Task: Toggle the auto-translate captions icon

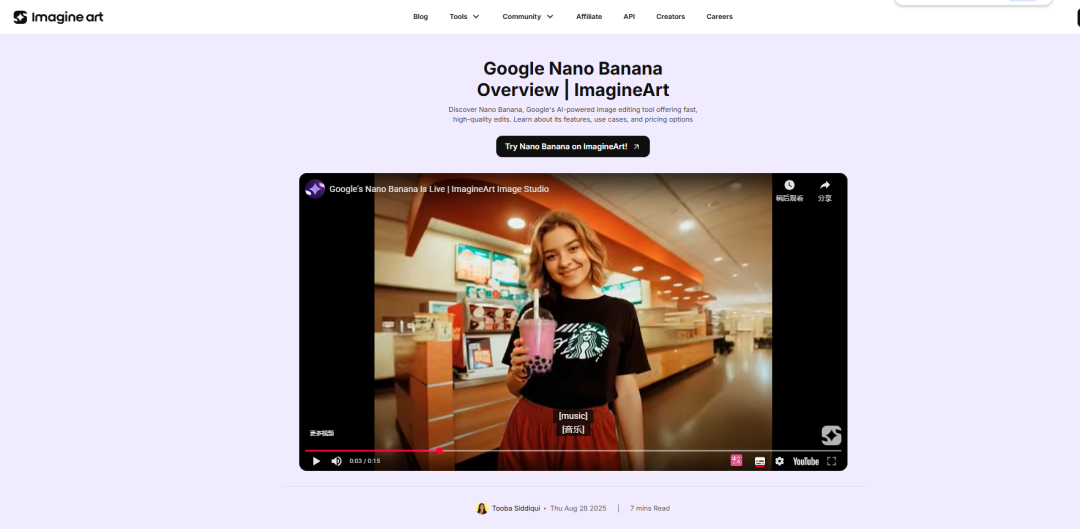Action: coord(736,461)
